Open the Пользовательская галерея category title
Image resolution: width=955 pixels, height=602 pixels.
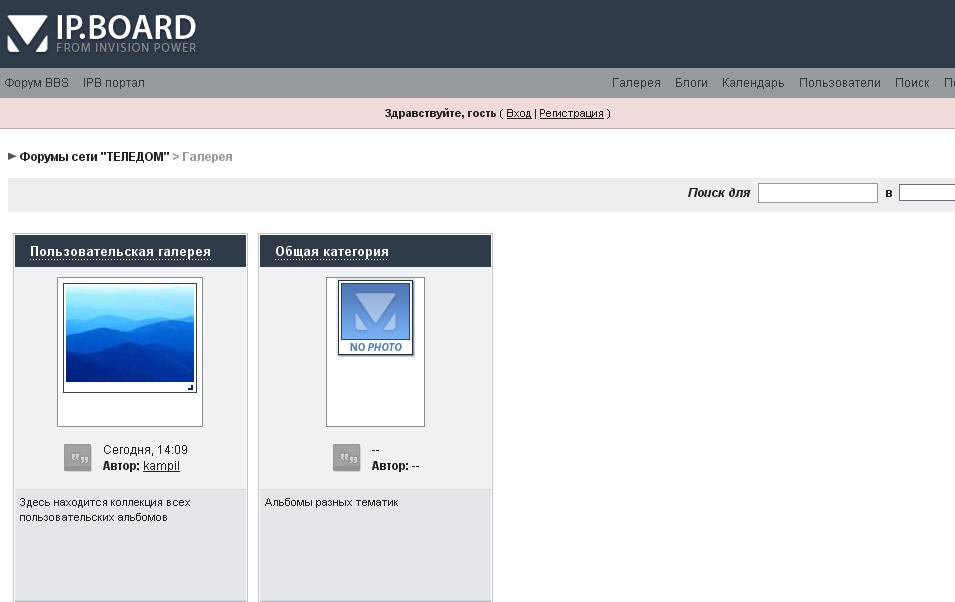120,252
